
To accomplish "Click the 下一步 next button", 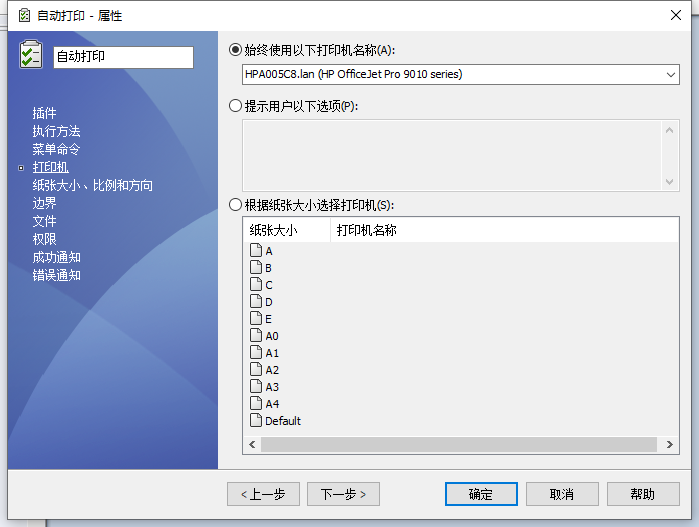I will (x=343, y=494).
